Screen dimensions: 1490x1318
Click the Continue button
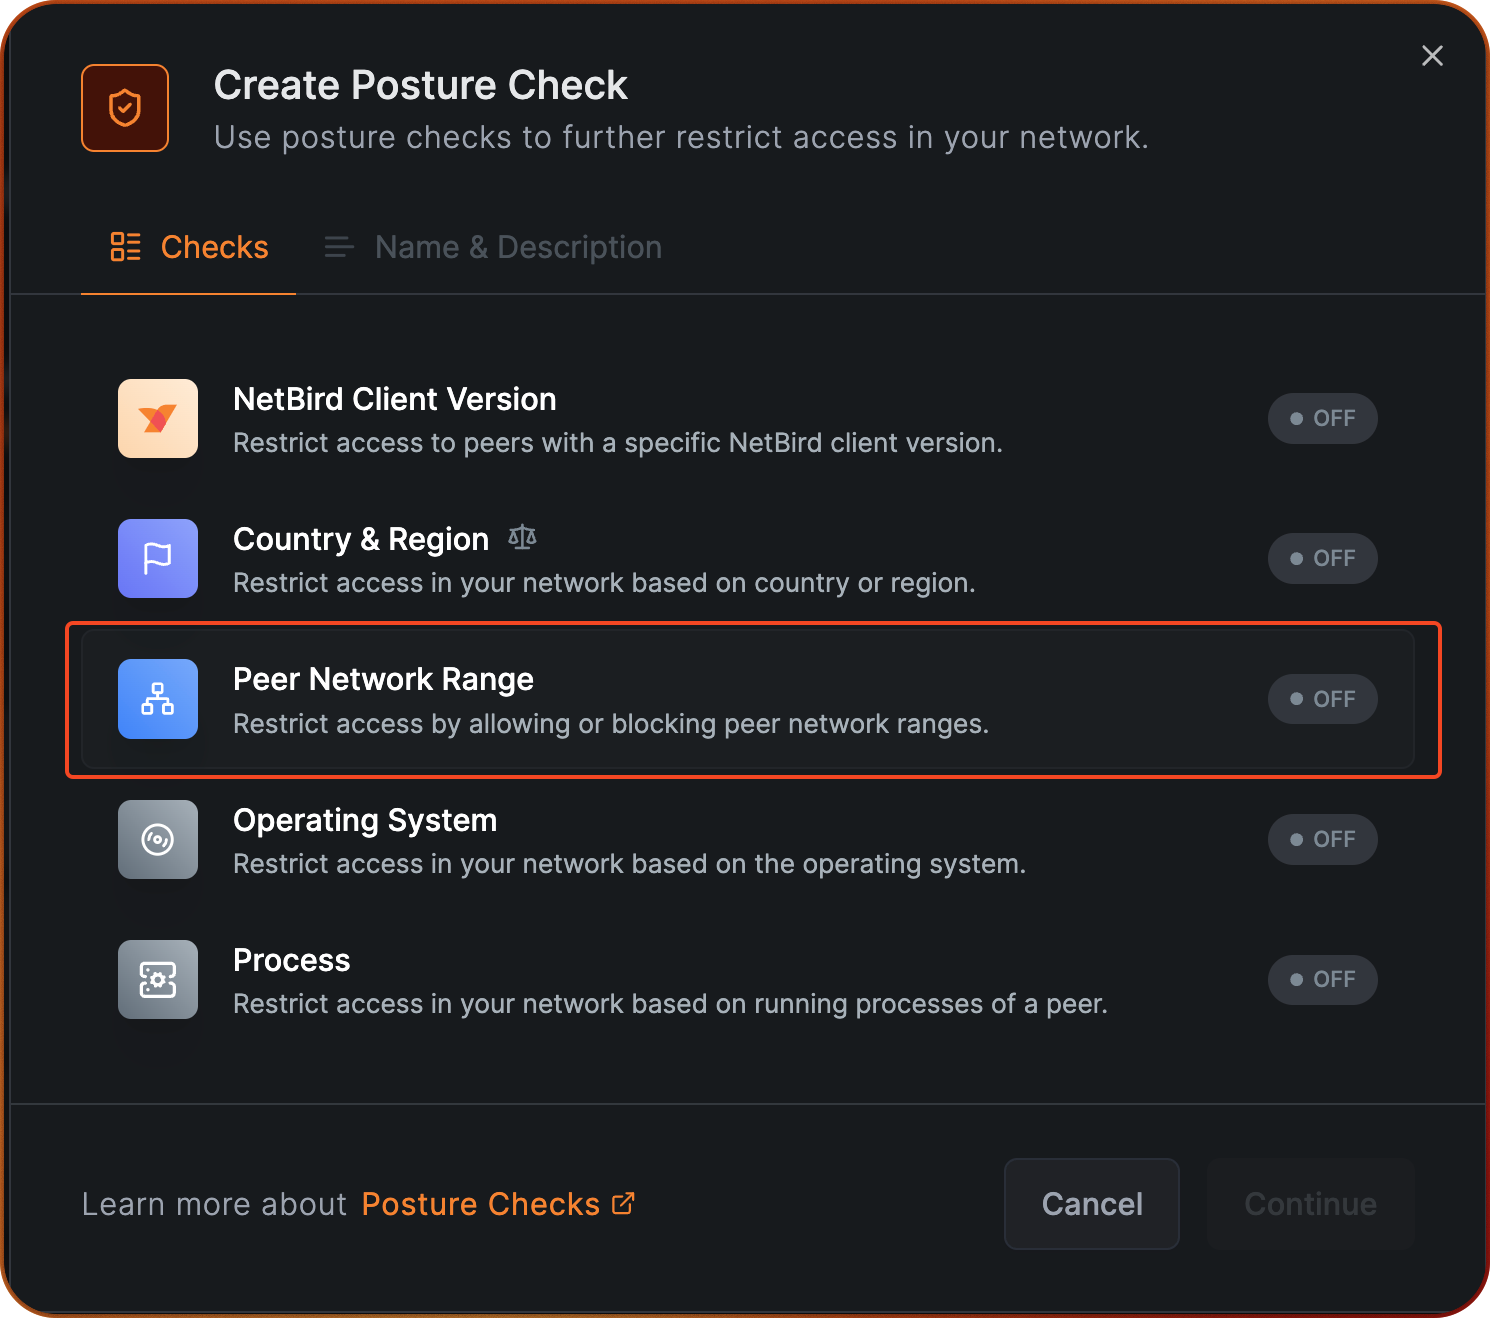click(x=1310, y=1204)
